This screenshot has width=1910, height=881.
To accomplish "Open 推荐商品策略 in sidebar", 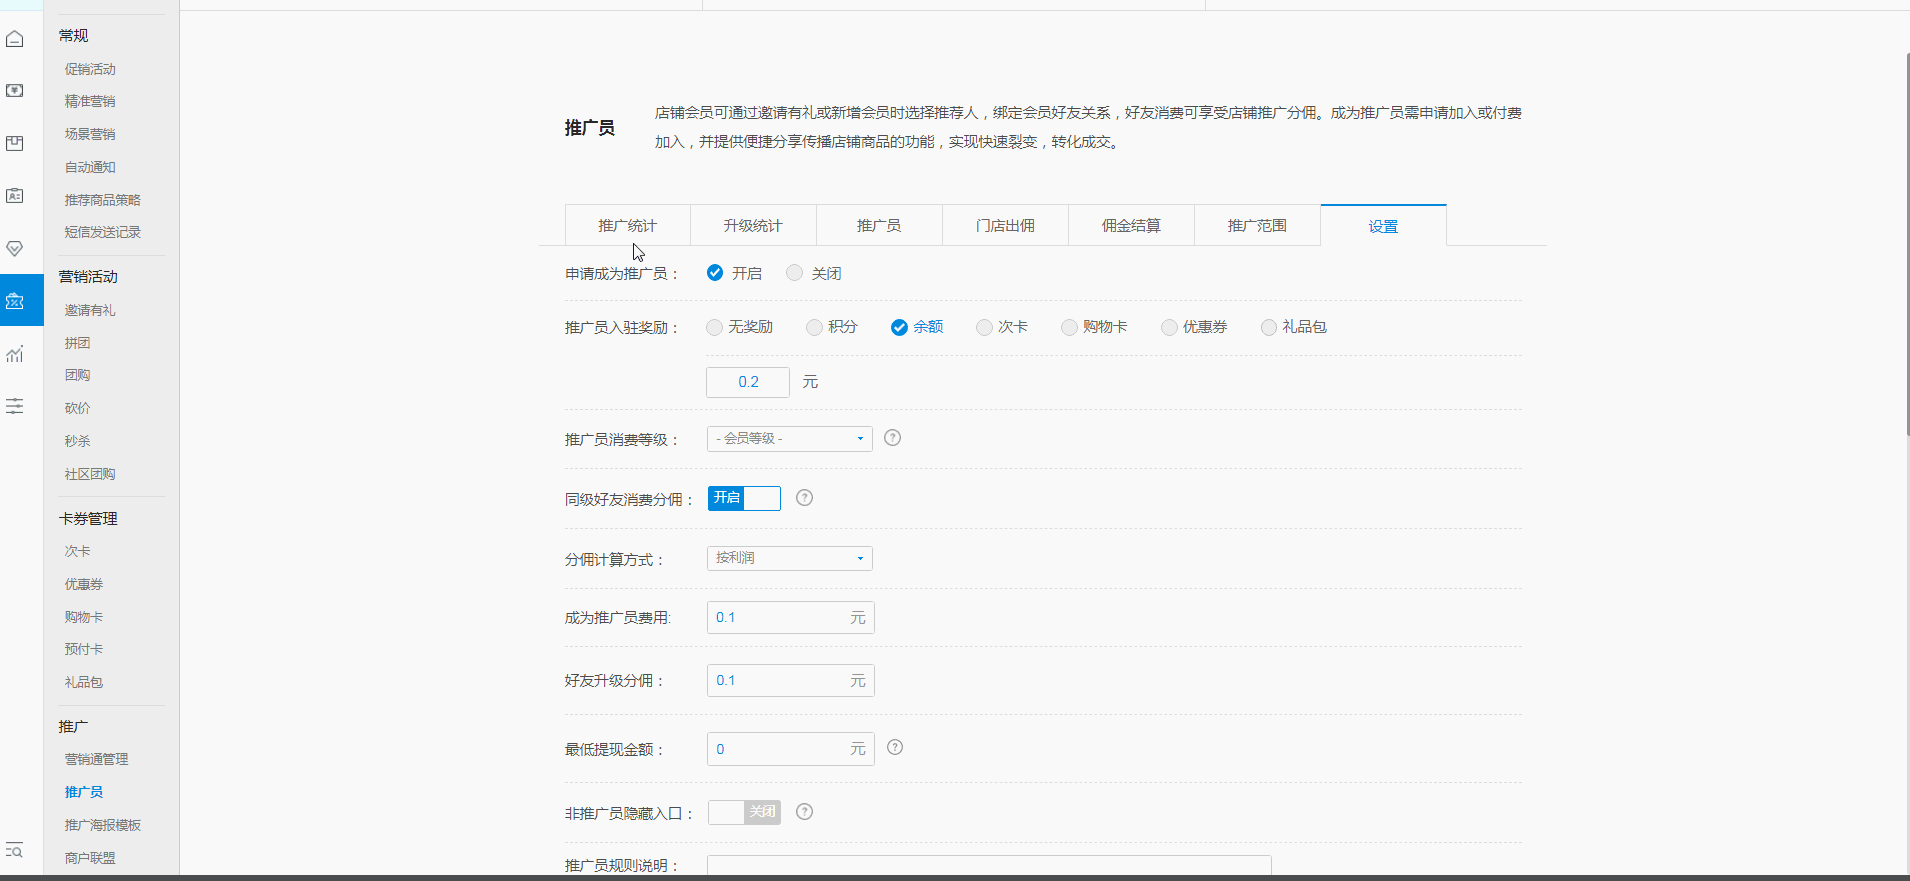I will click(x=103, y=200).
